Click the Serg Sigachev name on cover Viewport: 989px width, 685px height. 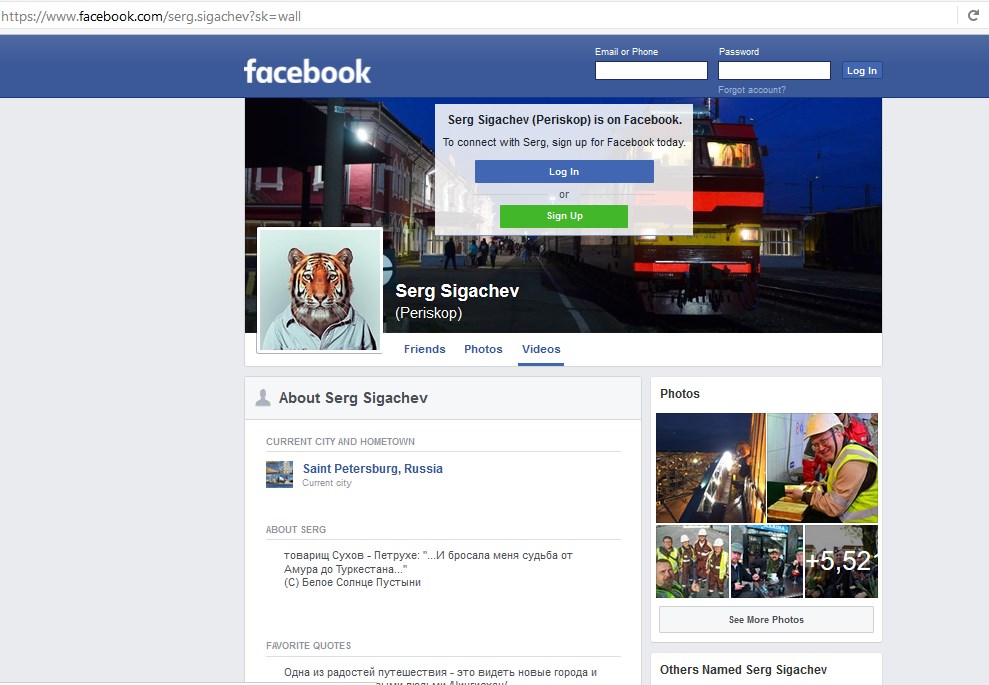coord(457,291)
